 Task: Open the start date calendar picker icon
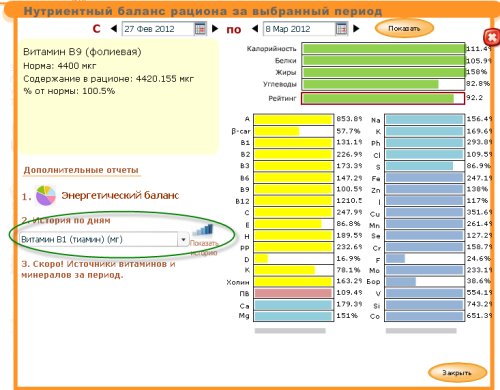(x=200, y=29)
